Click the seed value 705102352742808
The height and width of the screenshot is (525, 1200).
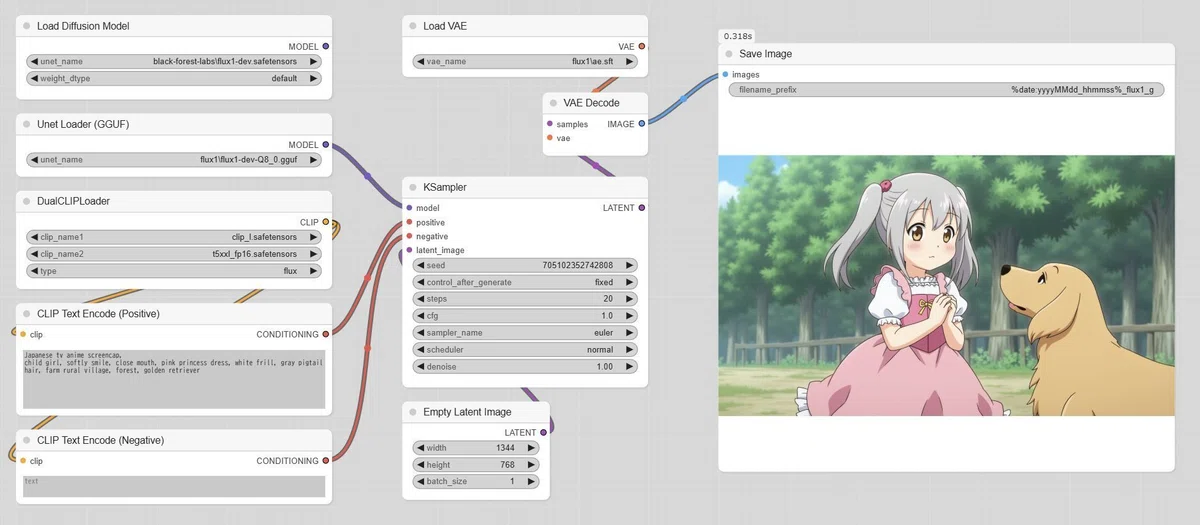coord(578,265)
